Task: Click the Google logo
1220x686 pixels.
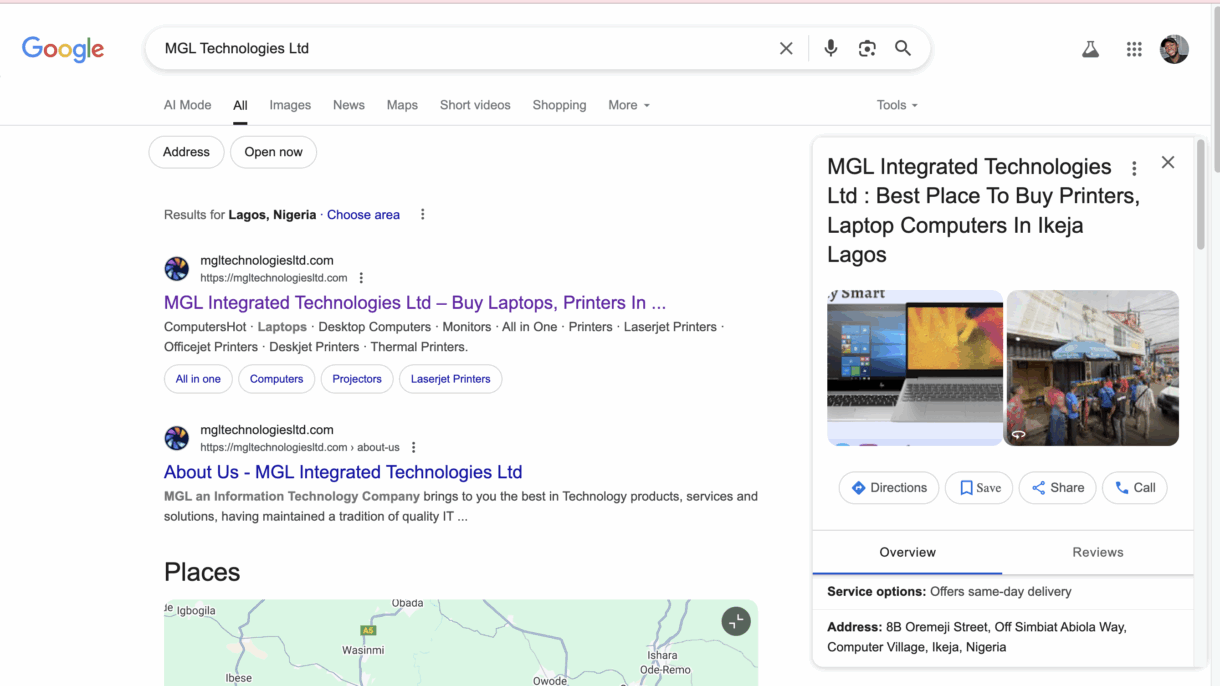Action: tap(63, 49)
